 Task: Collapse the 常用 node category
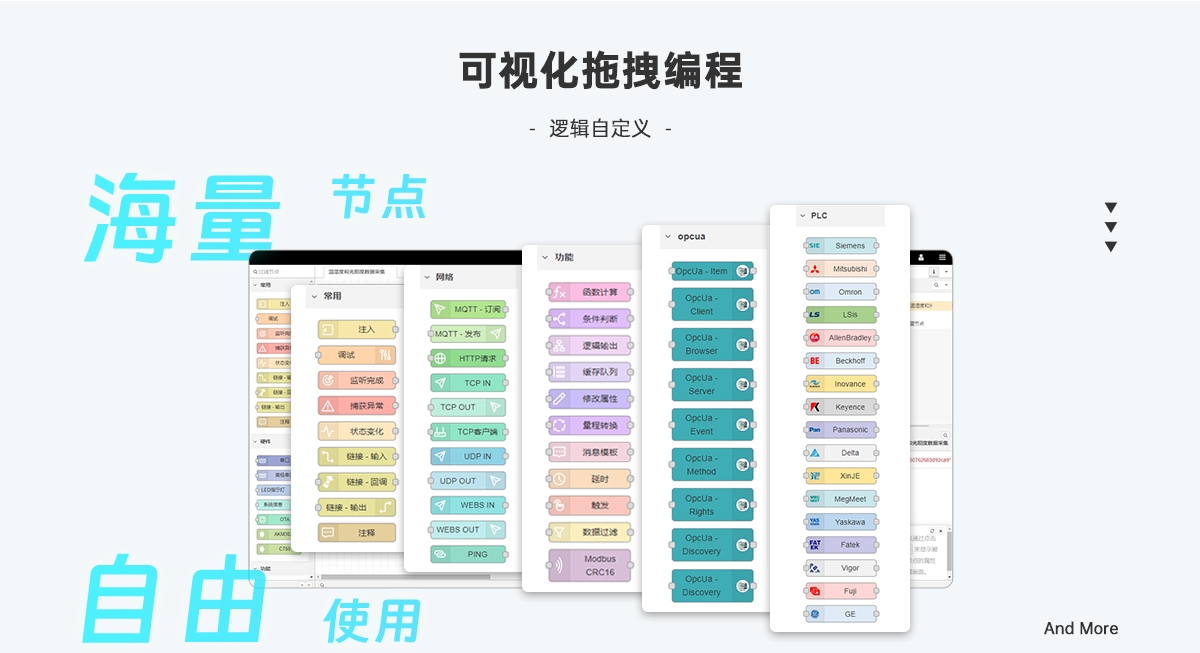pos(313,296)
